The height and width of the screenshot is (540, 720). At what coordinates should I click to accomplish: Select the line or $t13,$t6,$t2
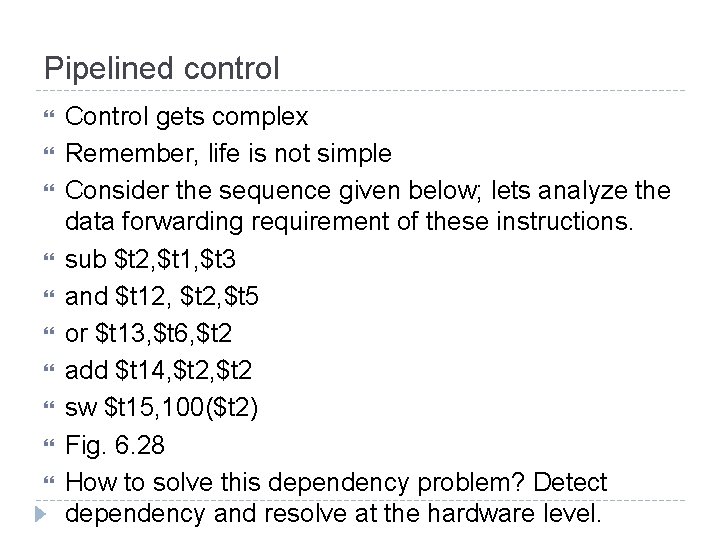click(x=149, y=333)
